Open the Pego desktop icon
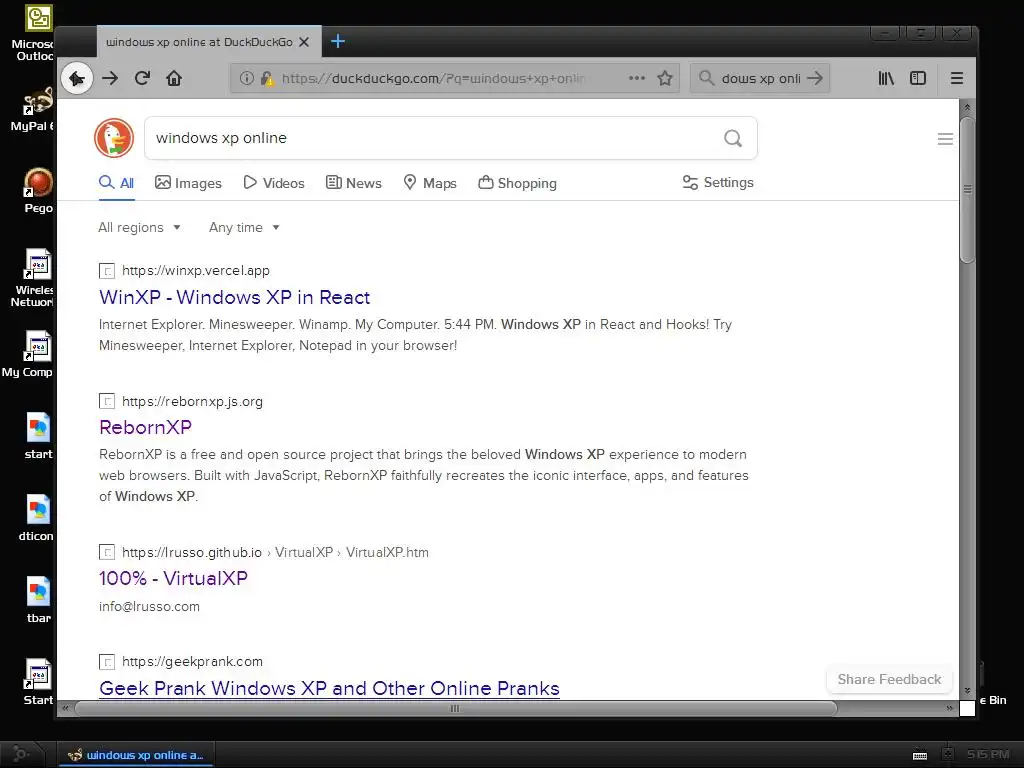Screen dimensions: 1024x768 point(38,191)
